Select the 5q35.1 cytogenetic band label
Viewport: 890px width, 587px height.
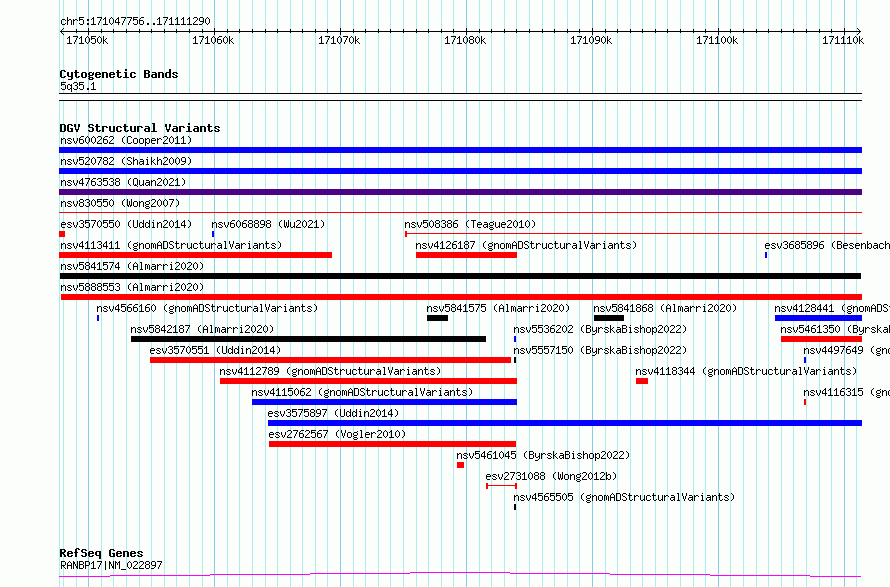[x=78, y=86]
